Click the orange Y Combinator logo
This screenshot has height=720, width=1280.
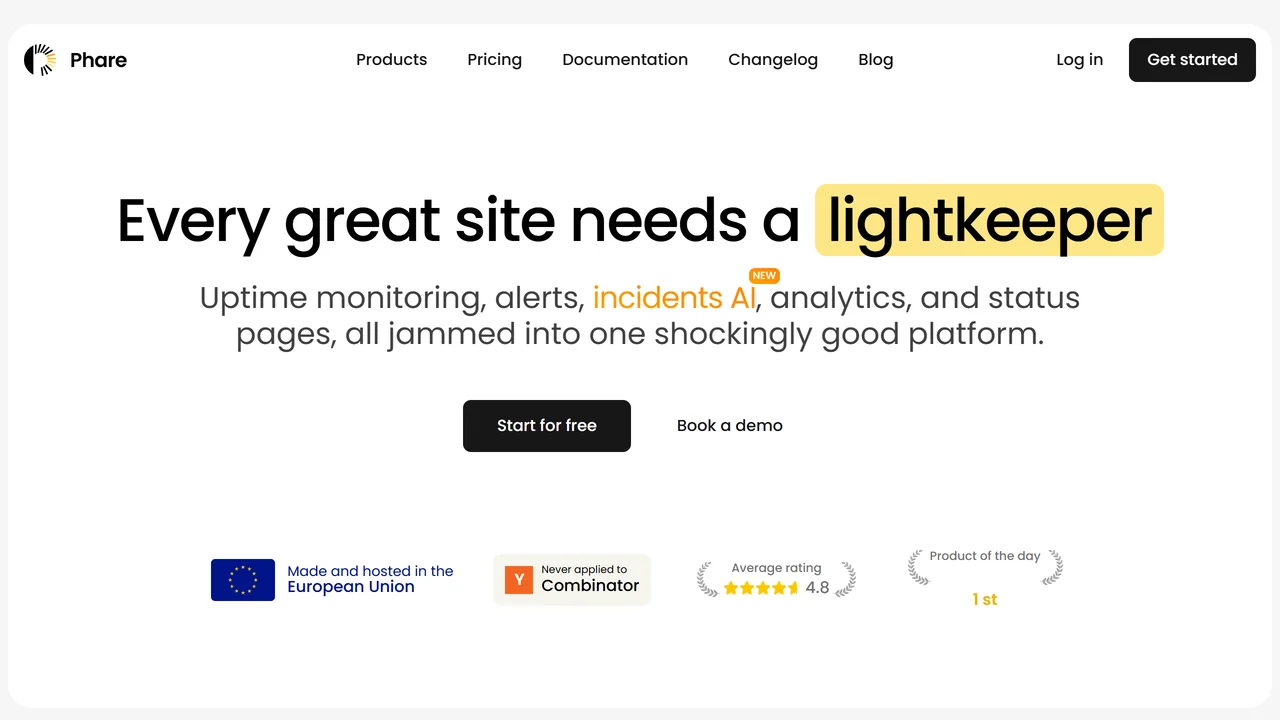click(x=519, y=580)
